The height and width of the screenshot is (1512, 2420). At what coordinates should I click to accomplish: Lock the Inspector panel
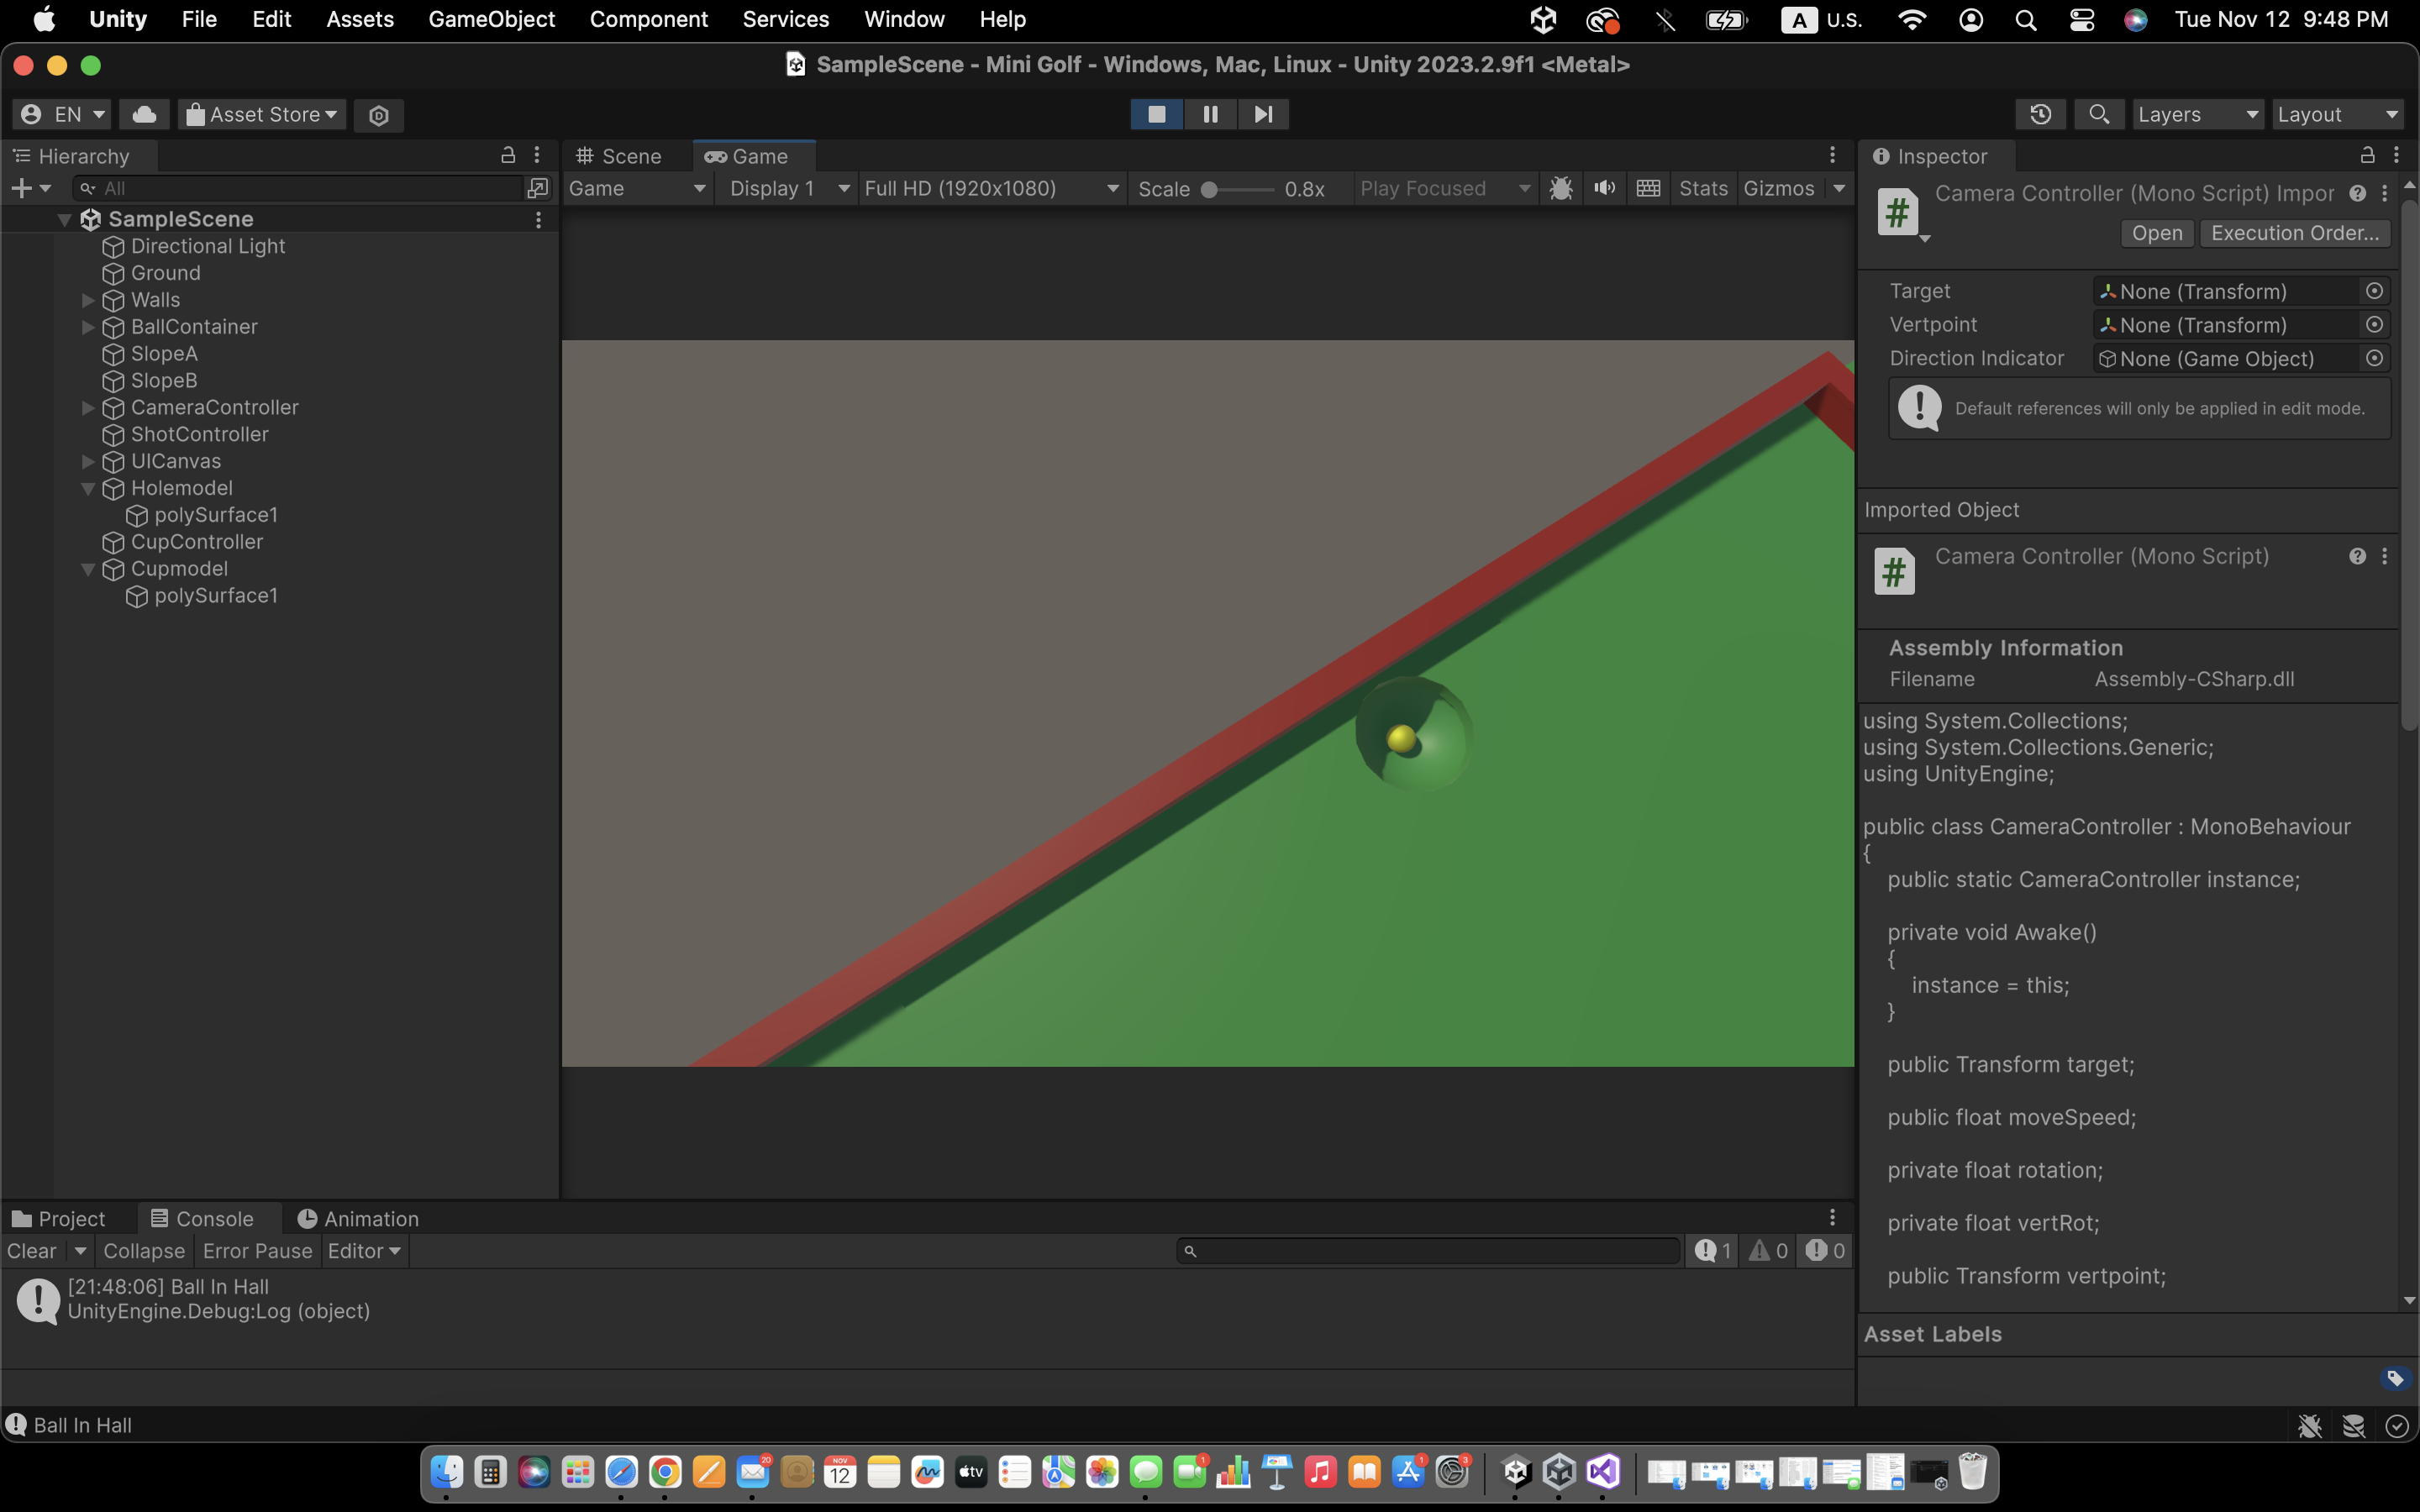point(2367,155)
